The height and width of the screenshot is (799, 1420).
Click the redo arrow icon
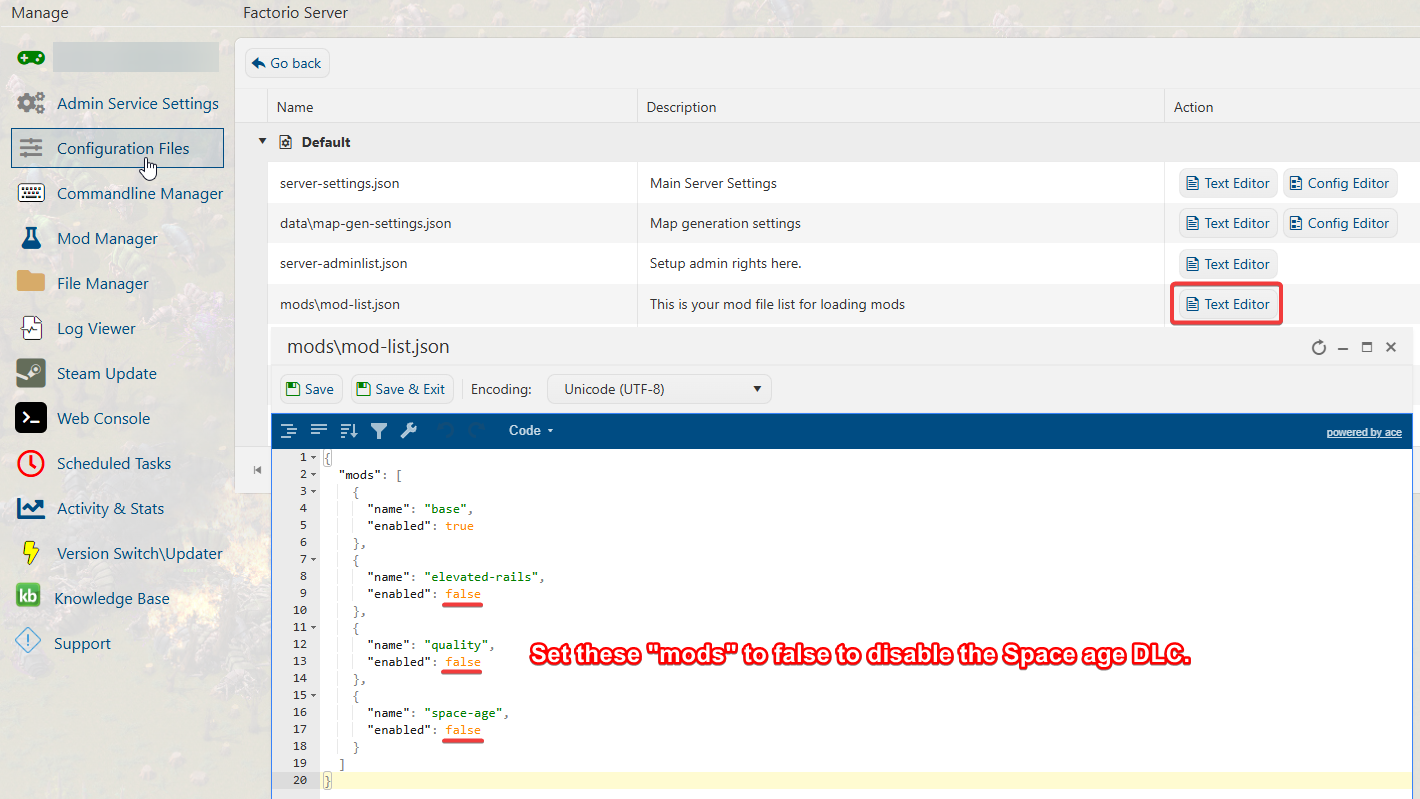click(x=477, y=431)
